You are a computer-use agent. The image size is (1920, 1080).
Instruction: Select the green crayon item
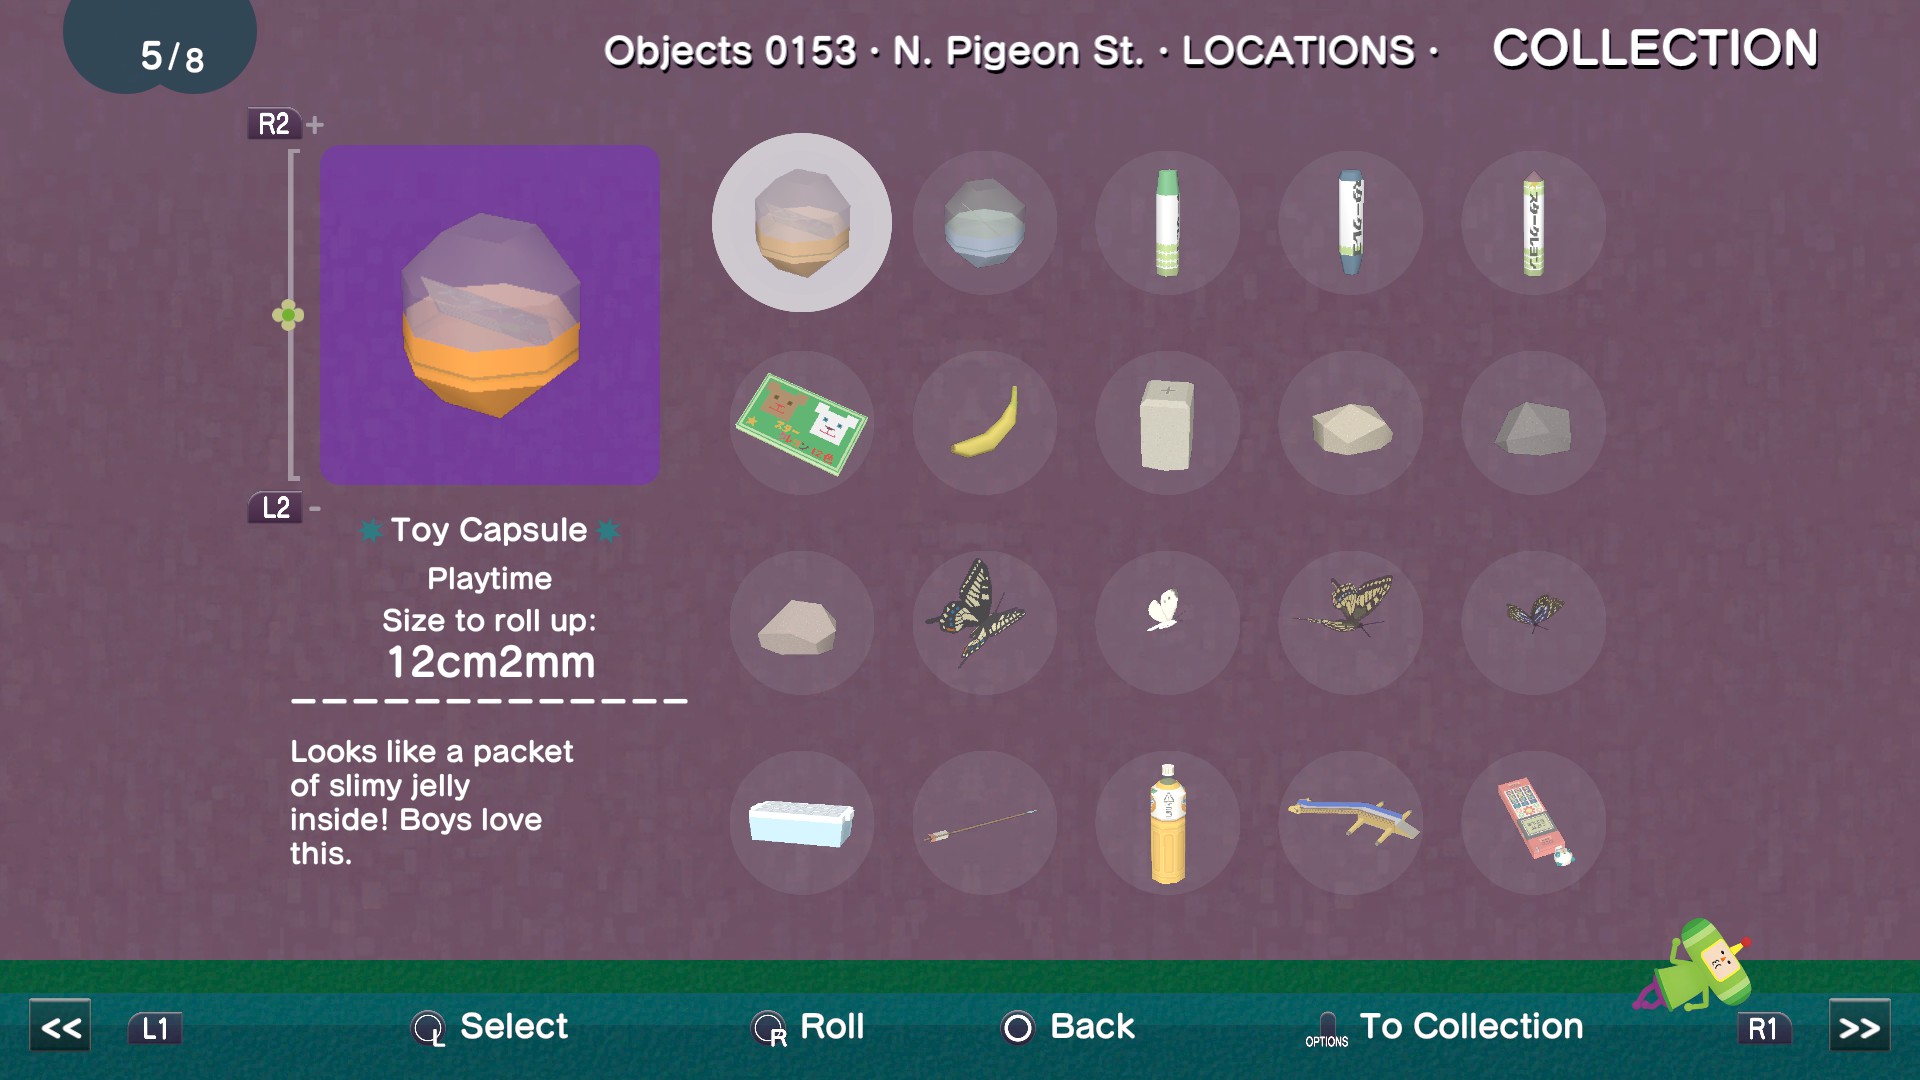1167,223
